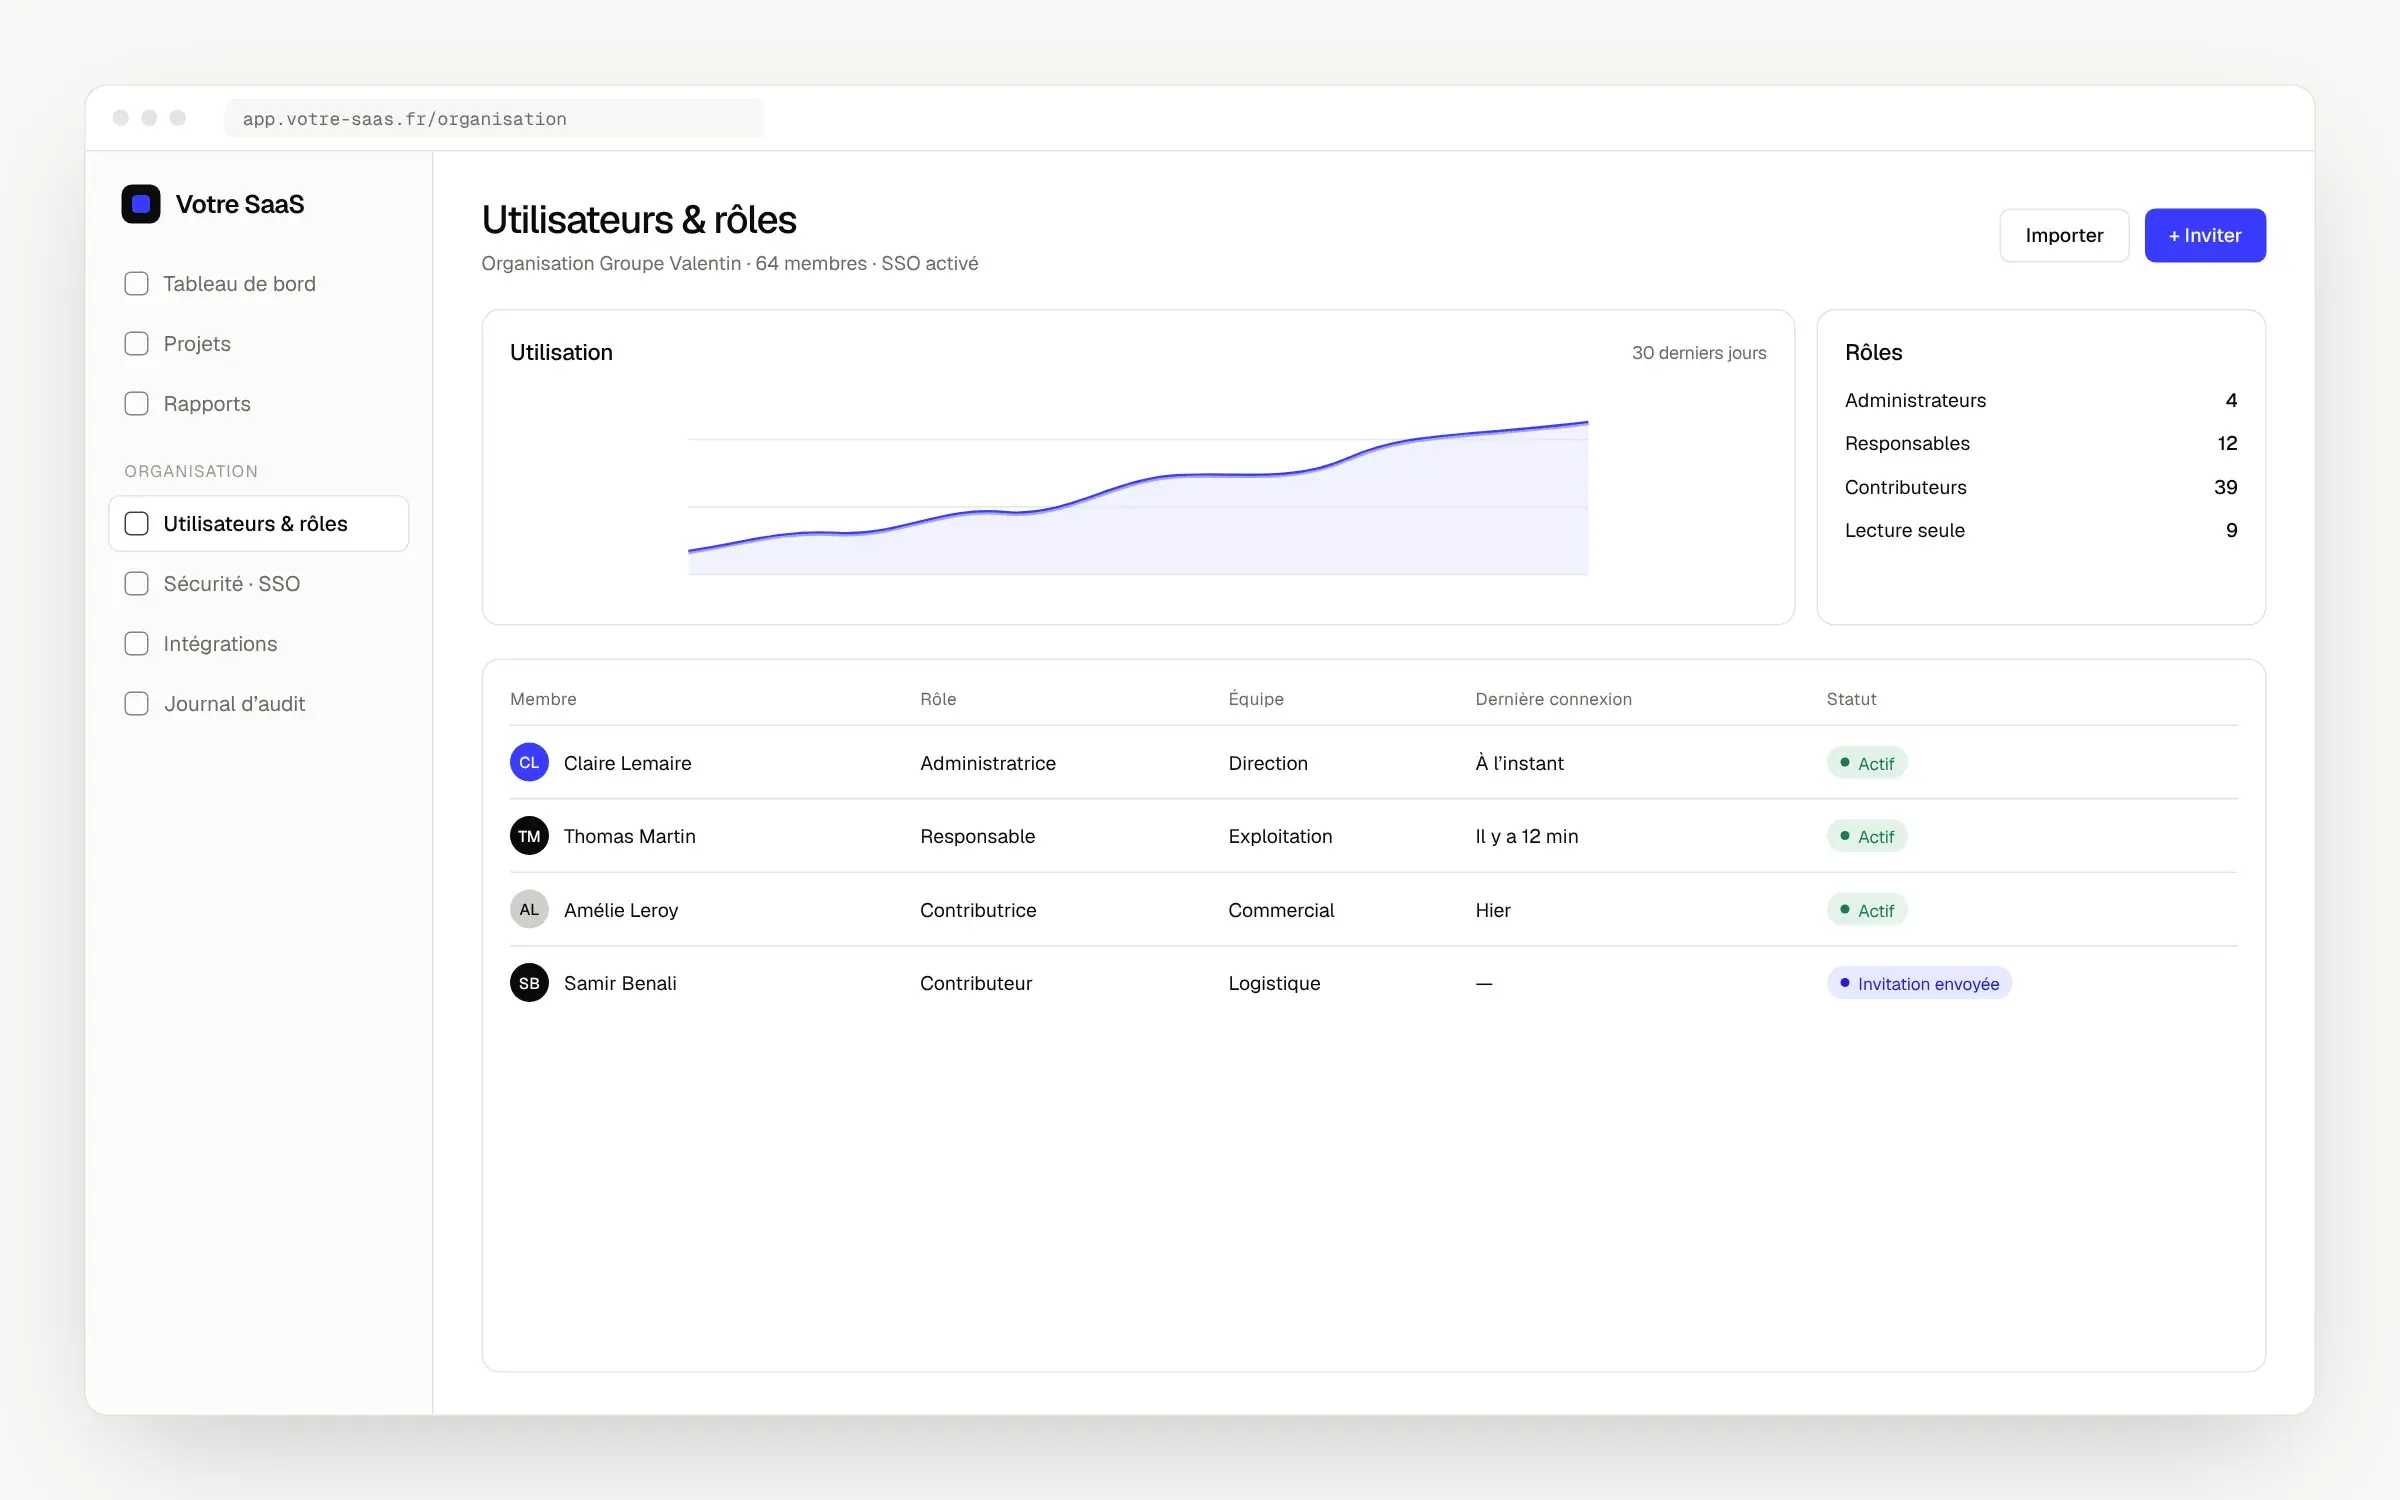Click the Dernière connexion column header
This screenshot has width=2400, height=1500.
[1553, 699]
